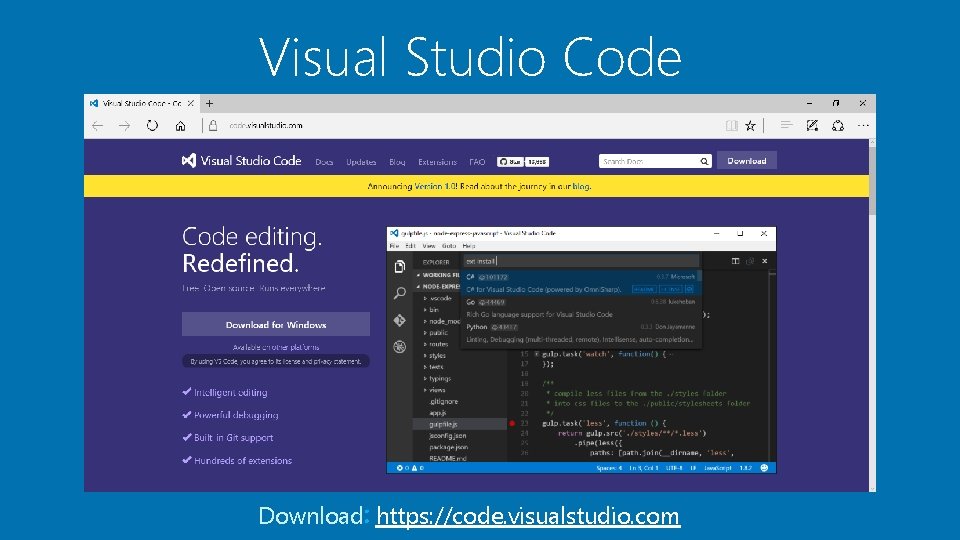Open the browser Hub icon
This screenshot has height=540, width=960.
(x=786, y=126)
